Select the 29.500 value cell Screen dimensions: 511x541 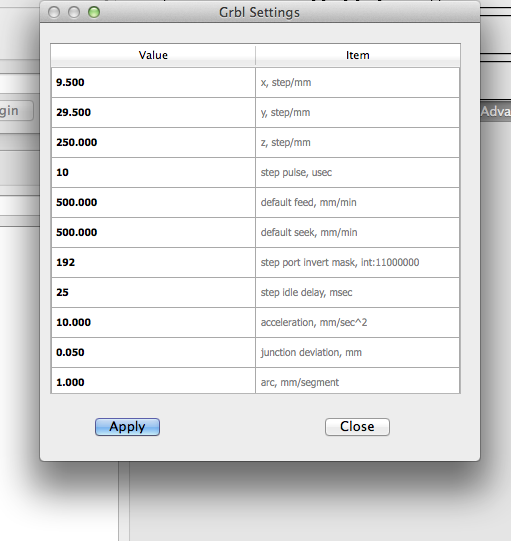click(153, 112)
